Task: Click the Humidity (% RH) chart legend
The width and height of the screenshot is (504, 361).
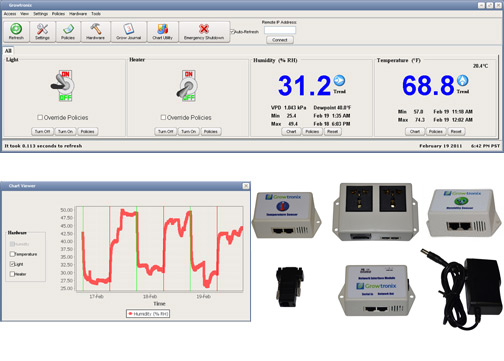Action: pos(148,314)
